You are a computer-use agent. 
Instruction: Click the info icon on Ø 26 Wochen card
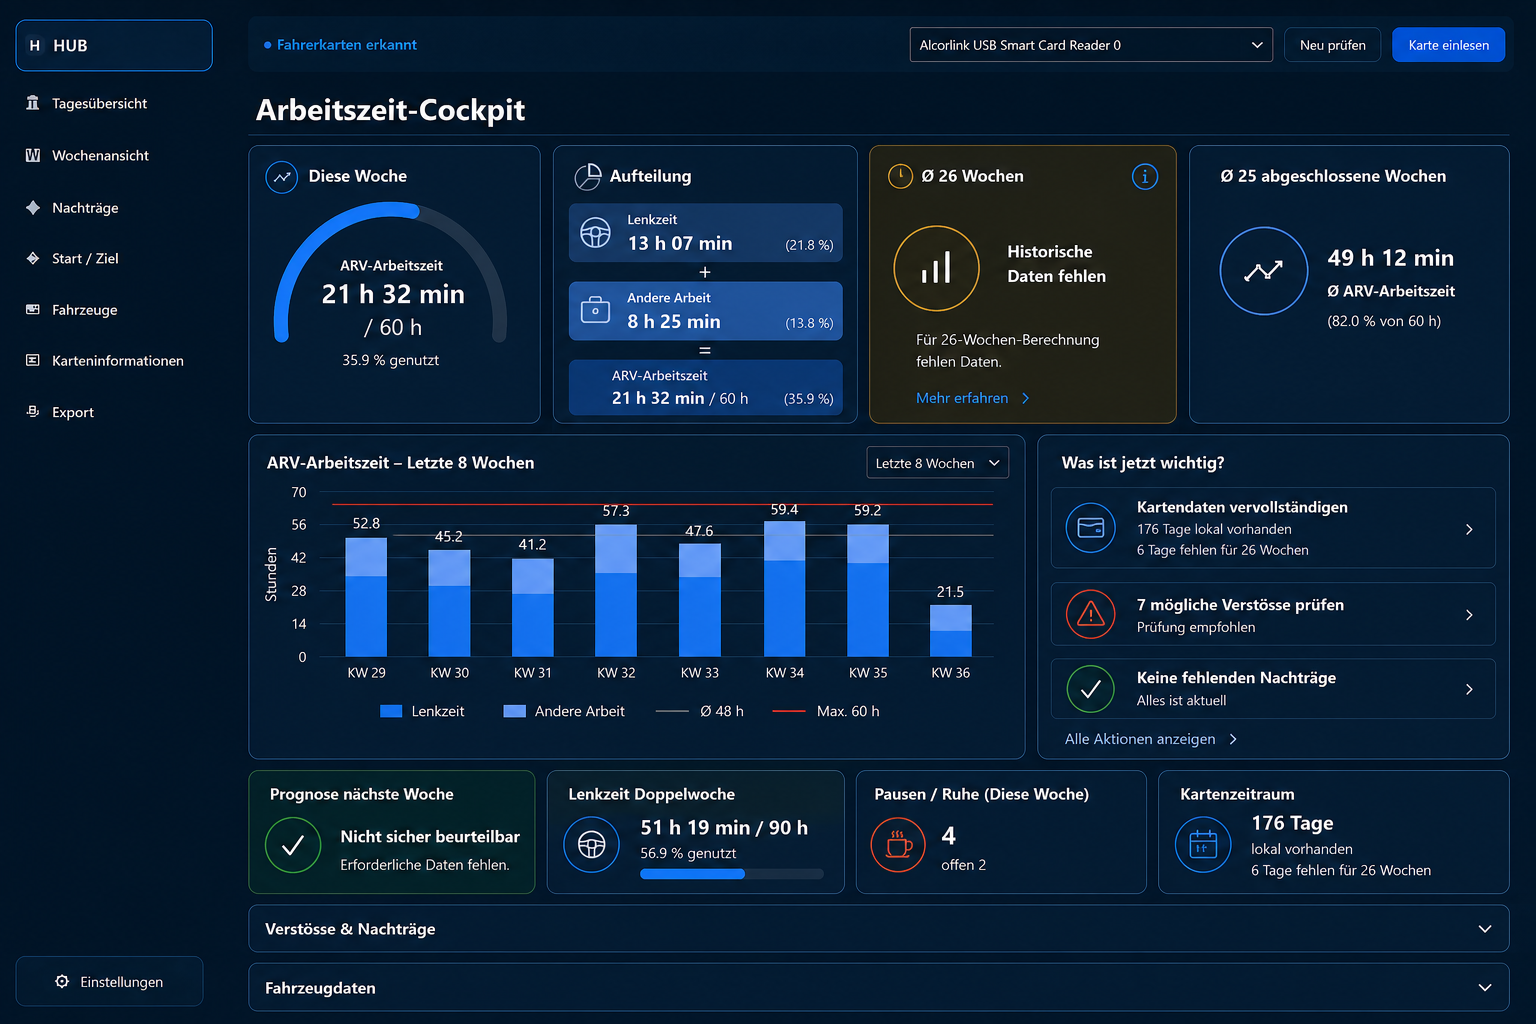coord(1144,177)
